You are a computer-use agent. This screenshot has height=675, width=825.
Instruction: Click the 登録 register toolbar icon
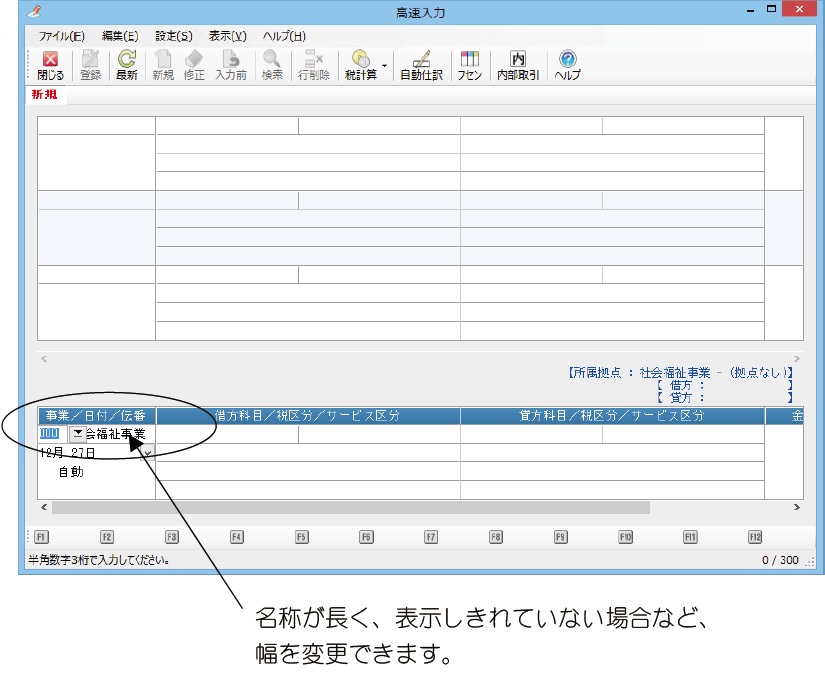[90, 66]
